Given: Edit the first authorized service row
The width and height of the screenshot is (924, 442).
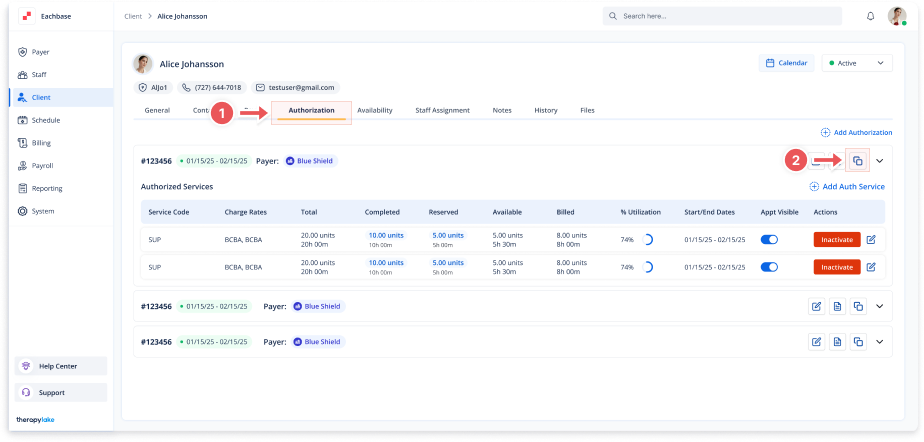Looking at the screenshot, I should [871, 240].
